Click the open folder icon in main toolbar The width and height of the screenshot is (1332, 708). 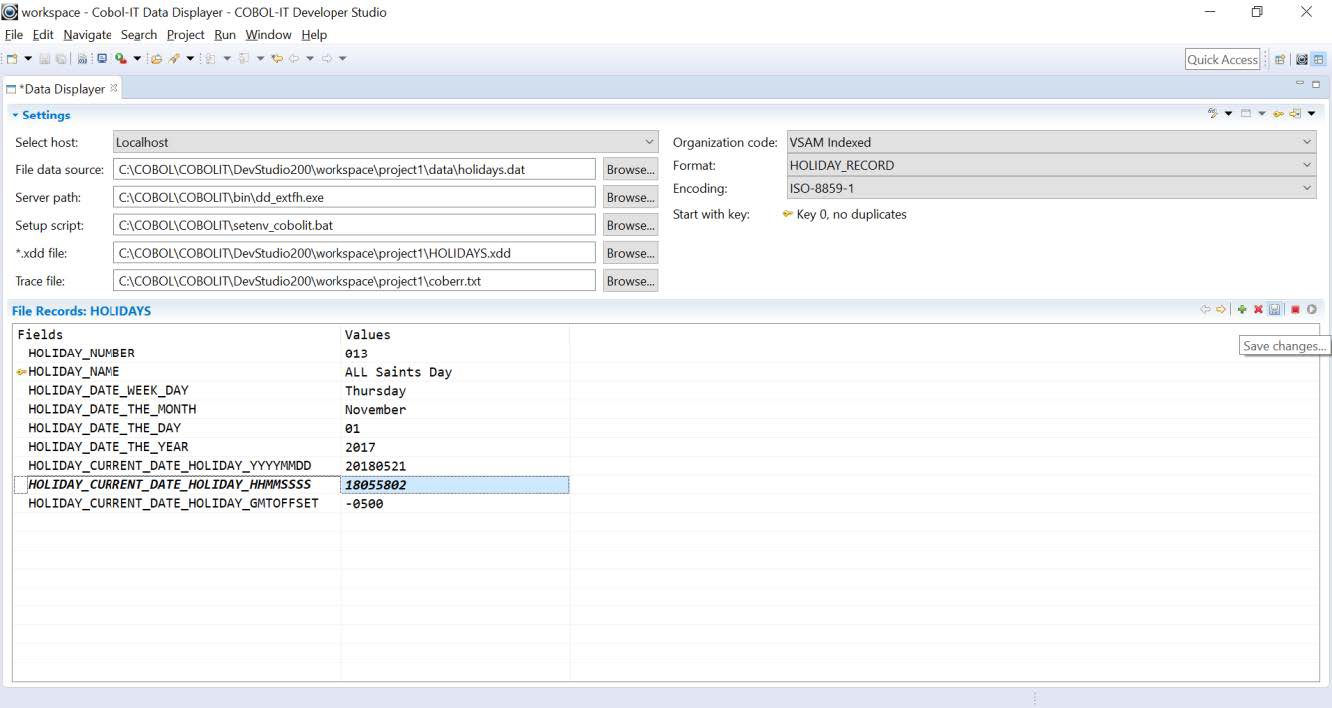point(156,59)
